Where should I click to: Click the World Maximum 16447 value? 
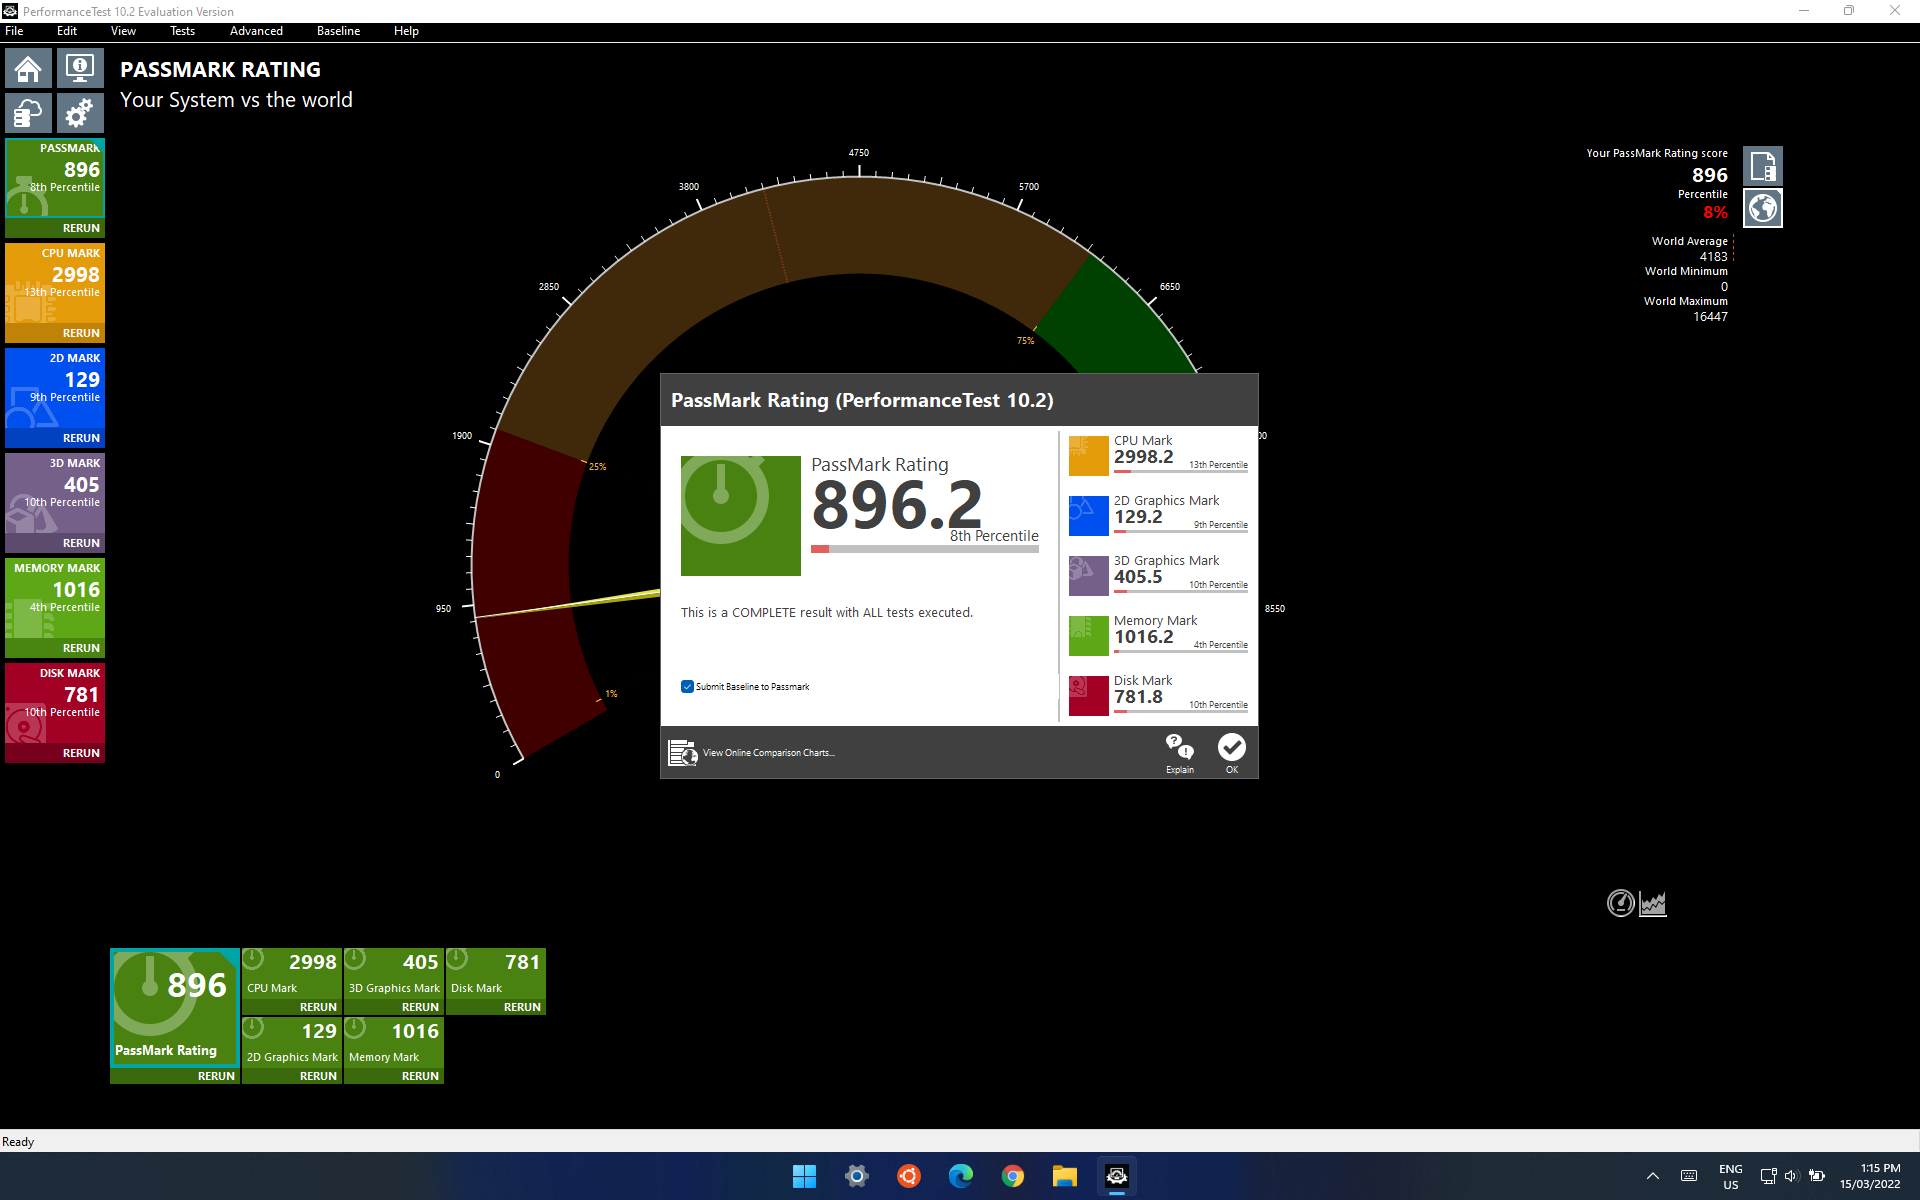pos(1710,317)
